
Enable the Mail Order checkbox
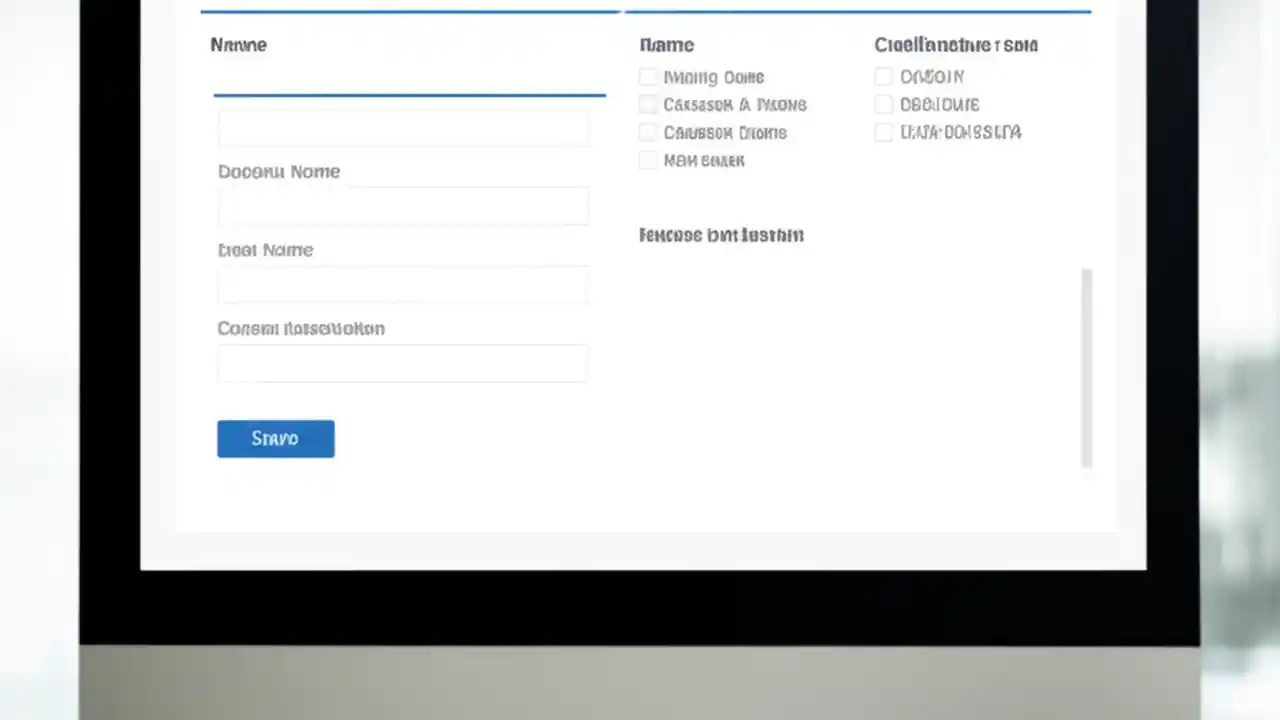pyautogui.click(x=648, y=160)
